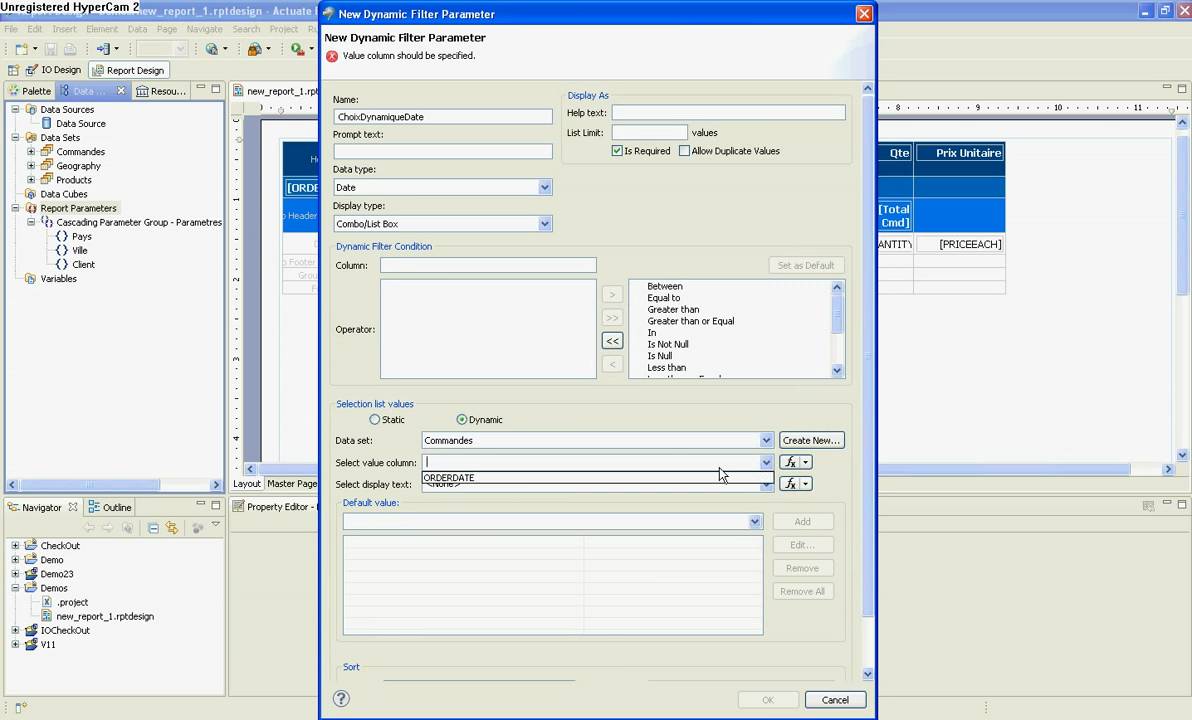Viewport: 1192px width, 720px height.
Task: Click the Link with Editor icon in Navigator
Action: 173,528
